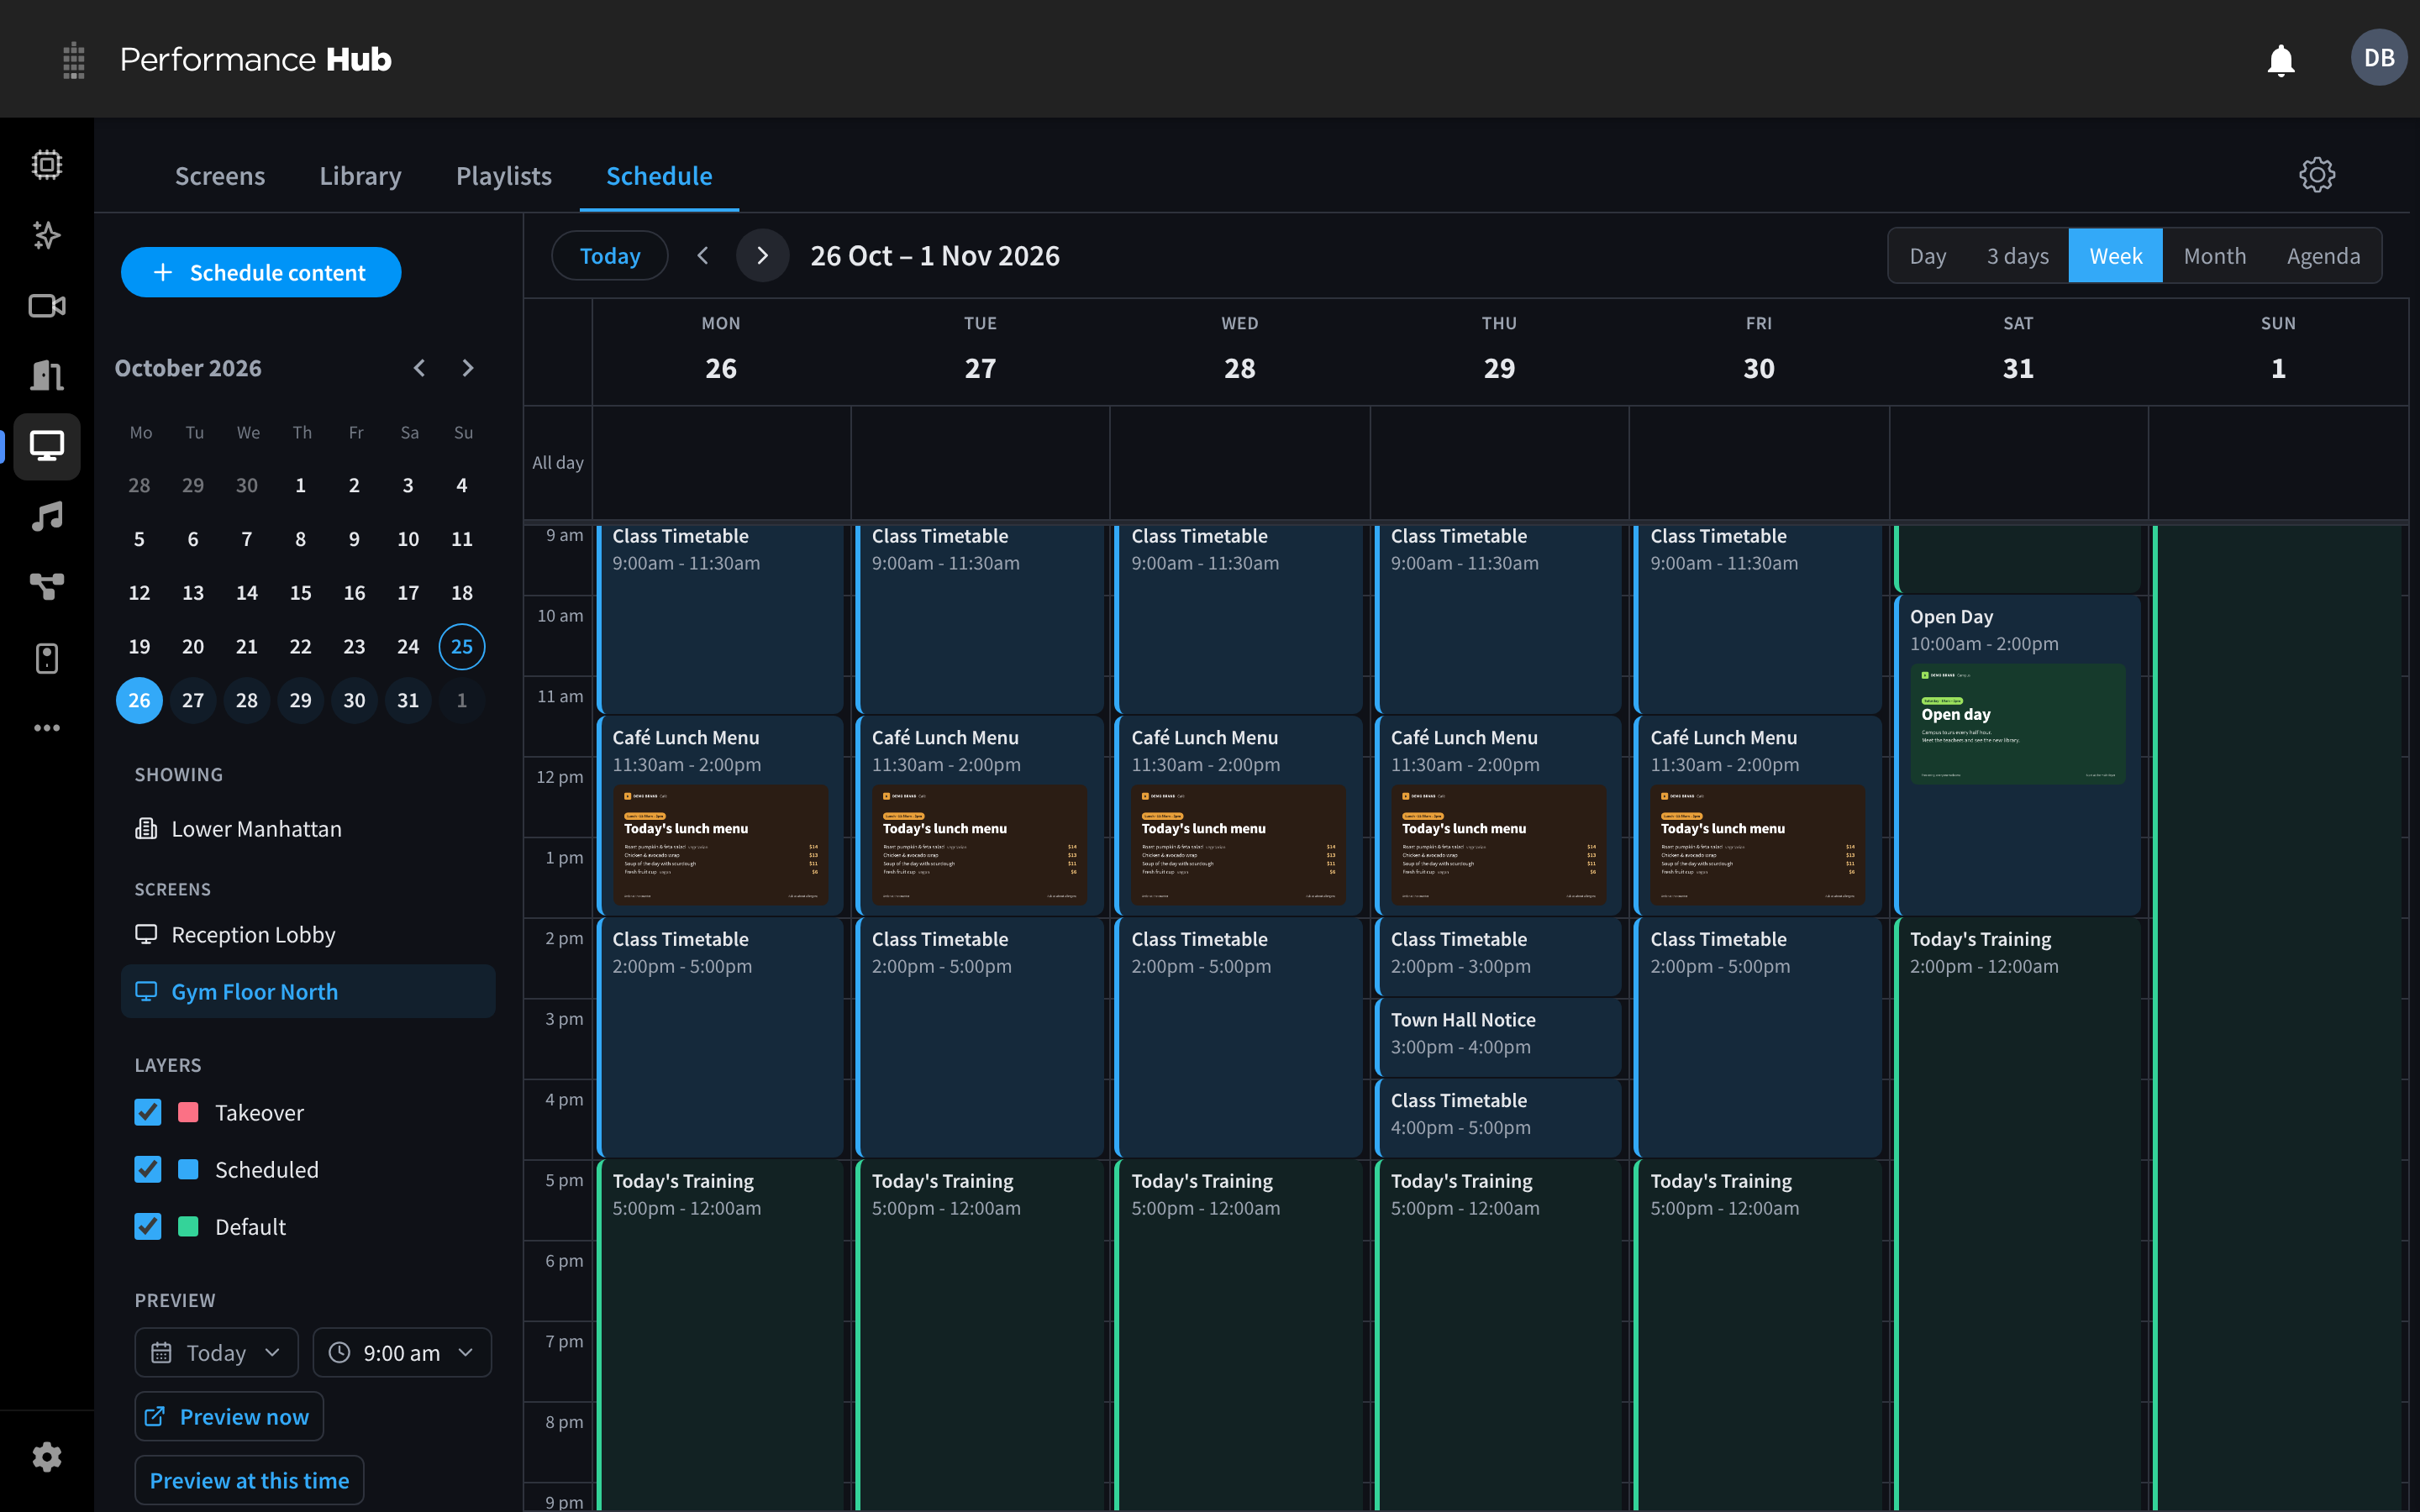Open the Open Day event thumbnail on Saturday

[x=2017, y=724]
